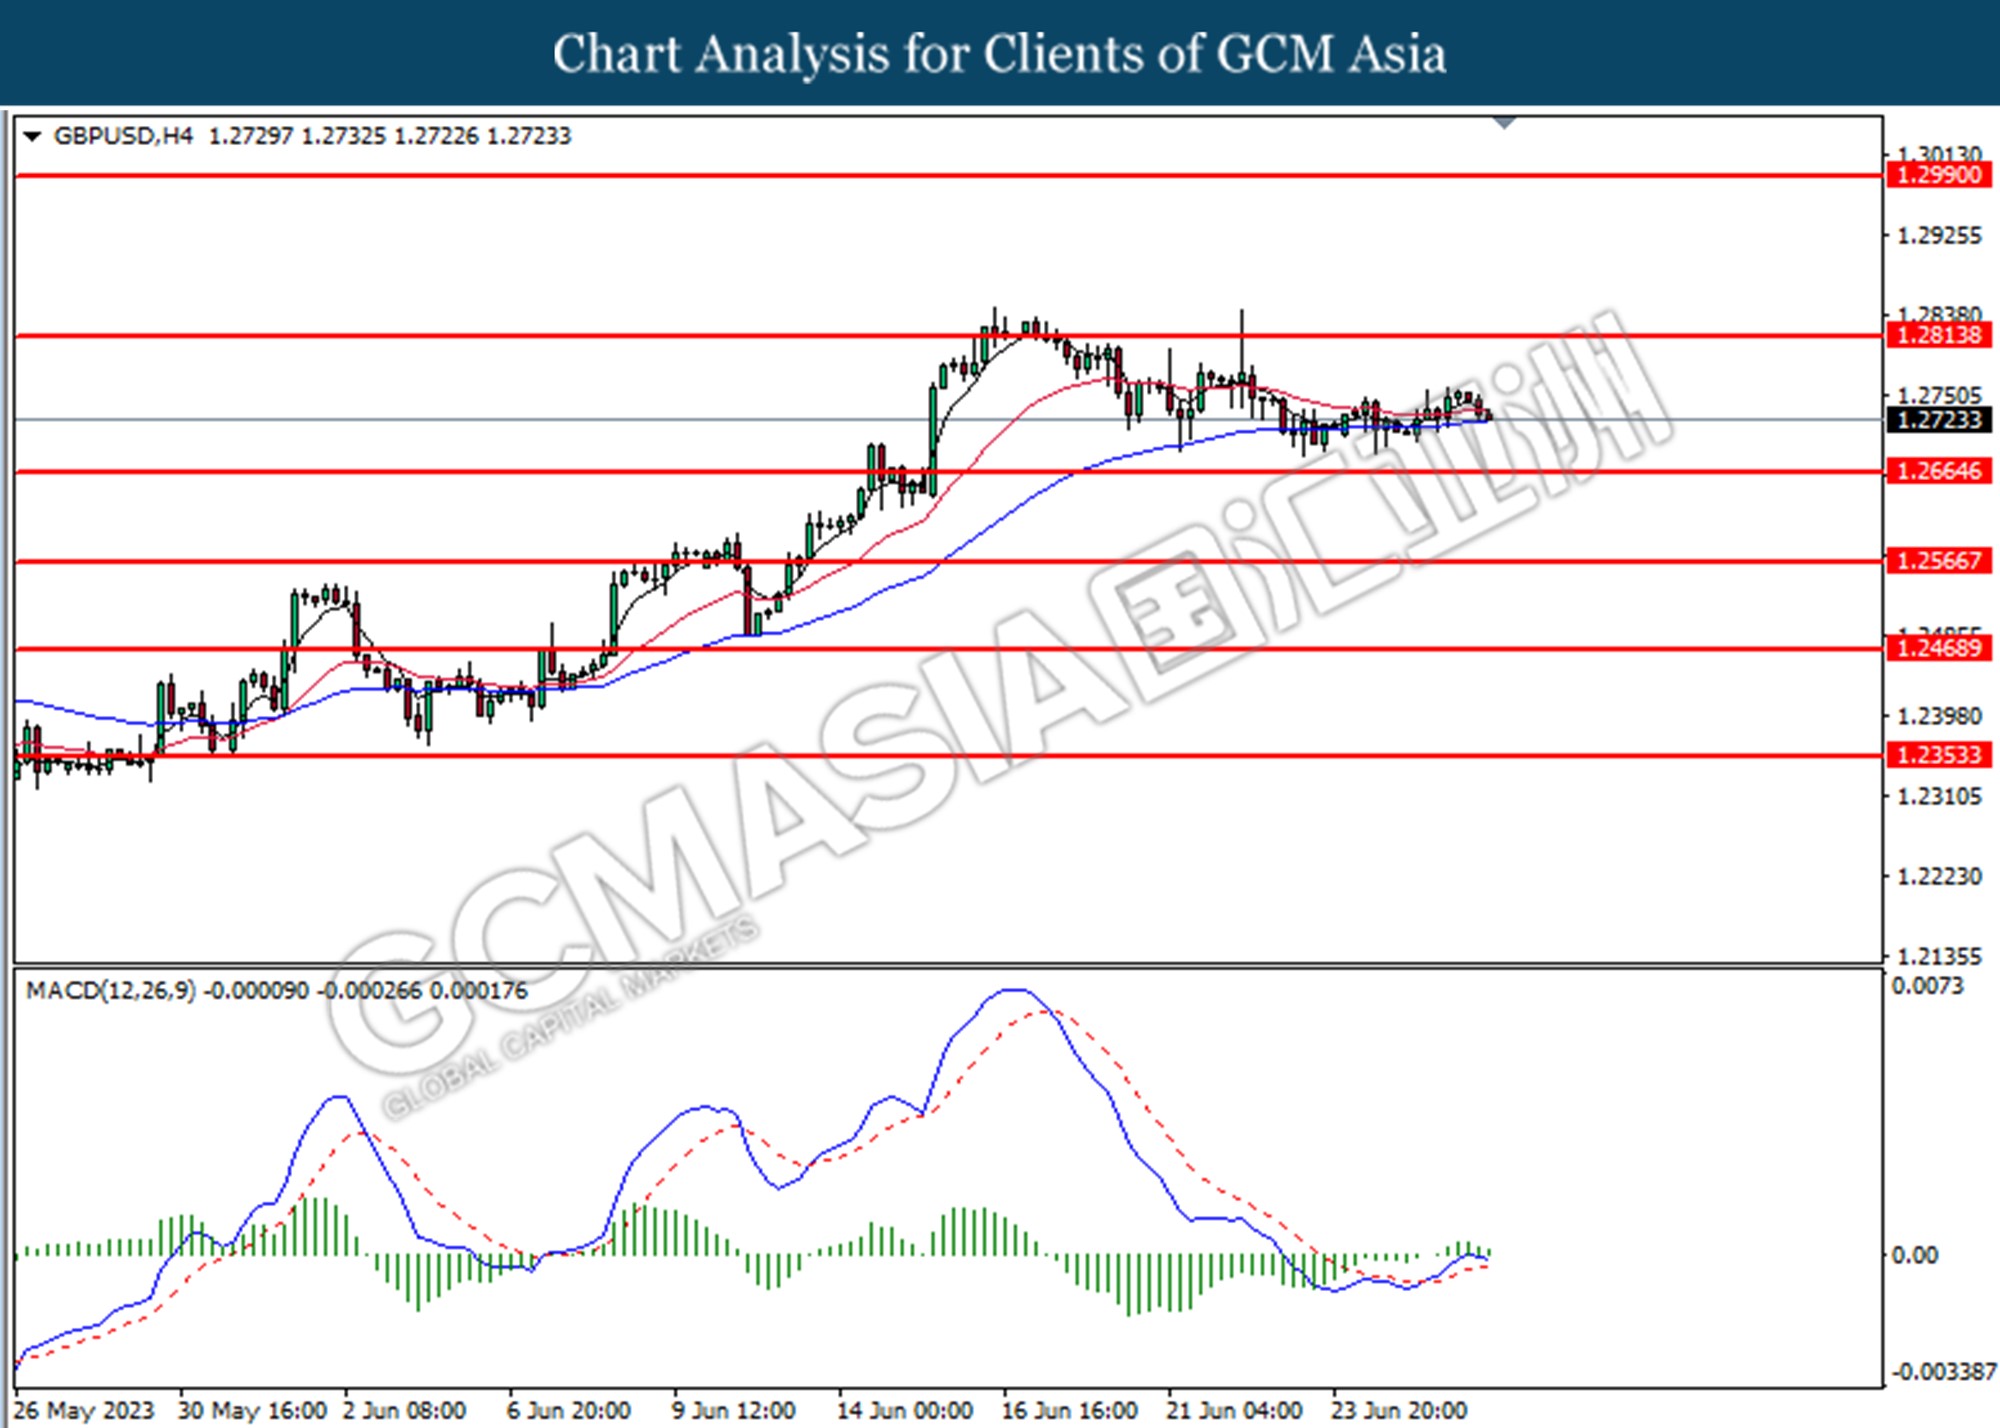Click the GBPUSD,H4 chart title text
Image resolution: width=2000 pixels, height=1428 pixels.
[123, 136]
